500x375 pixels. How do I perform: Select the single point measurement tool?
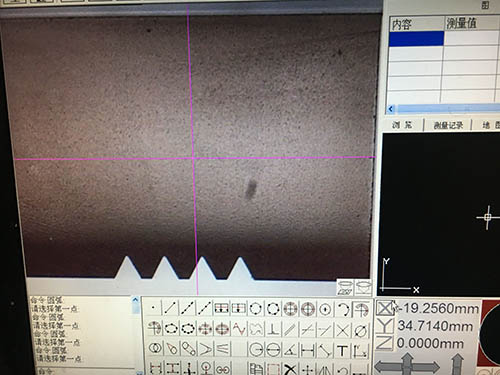click(153, 308)
